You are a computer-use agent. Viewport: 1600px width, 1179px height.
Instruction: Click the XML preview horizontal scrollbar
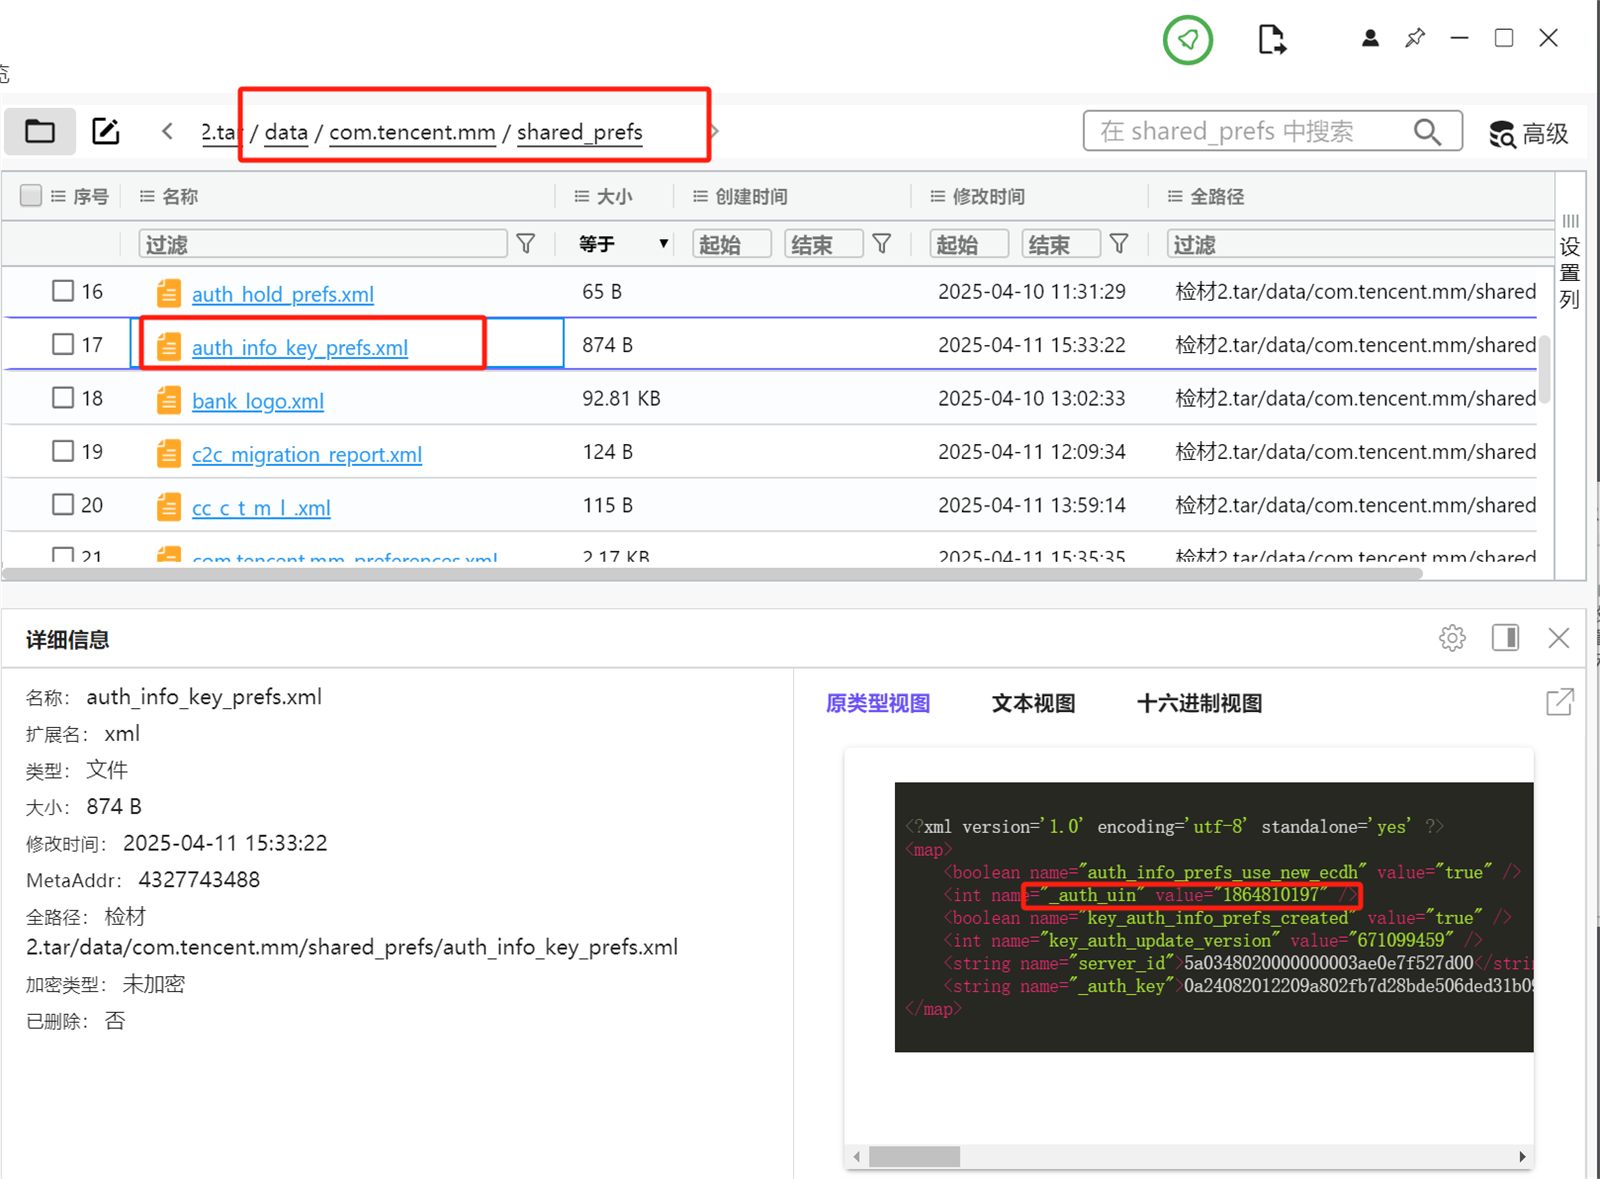(x=914, y=1156)
